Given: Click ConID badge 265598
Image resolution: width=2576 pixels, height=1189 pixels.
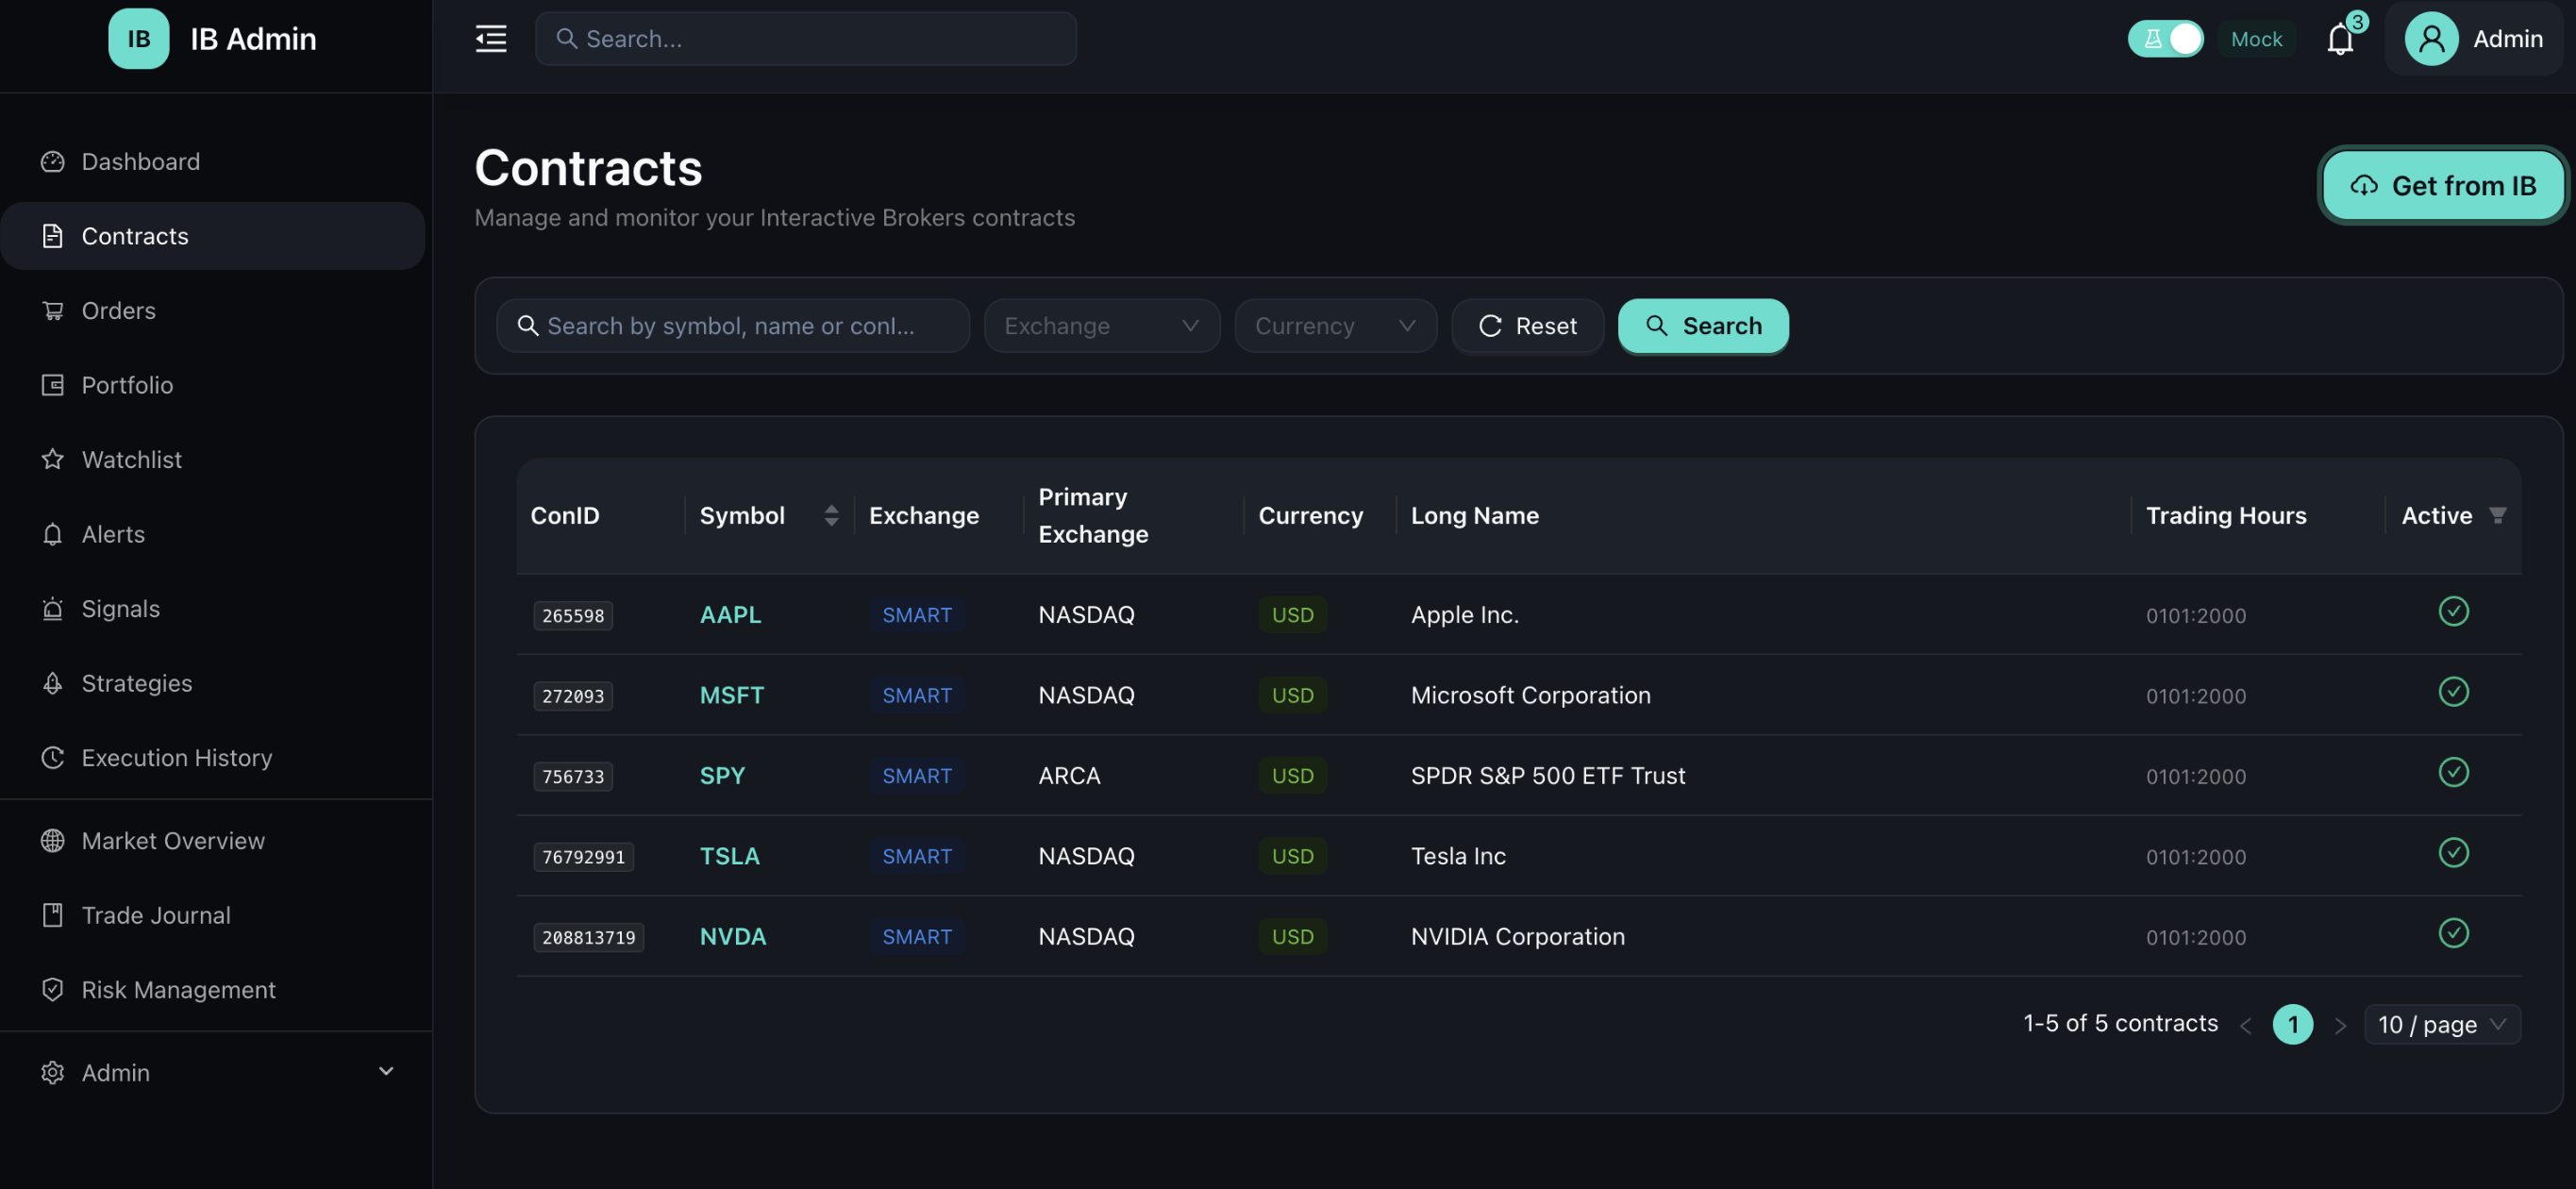Looking at the screenshot, I should [x=573, y=615].
